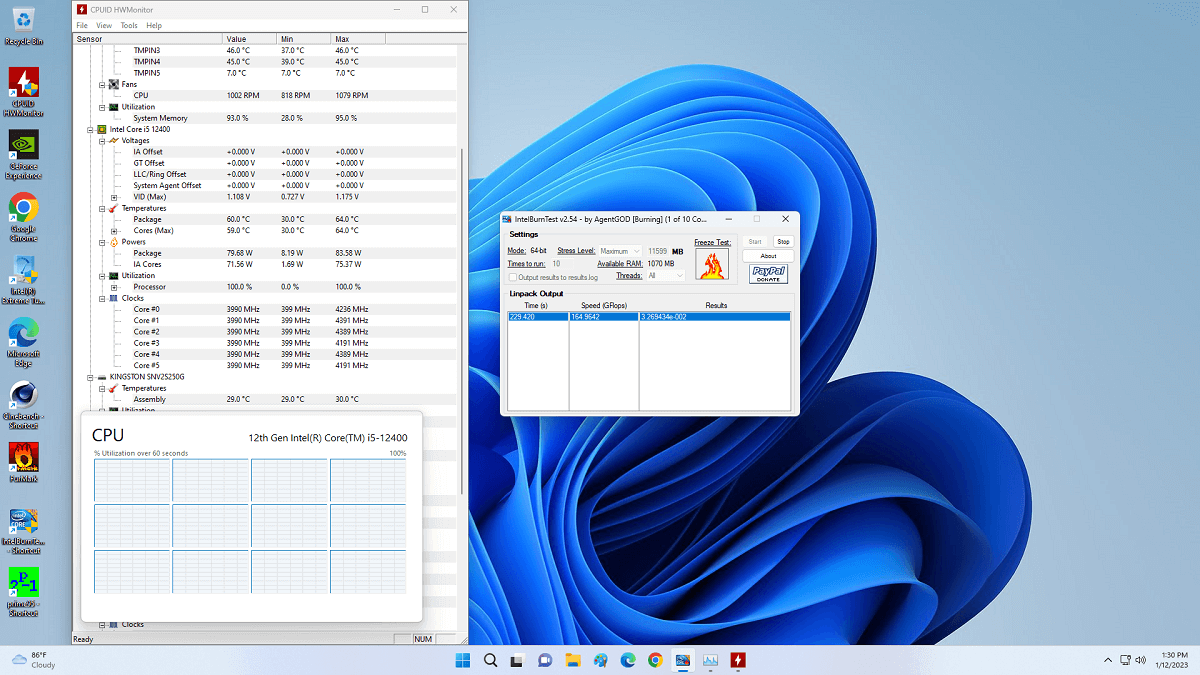Click the HWMonitor vertical scrollbar thumb
The height and width of the screenshot is (675, 1200).
pyautogui.click(x=461, y=320)
